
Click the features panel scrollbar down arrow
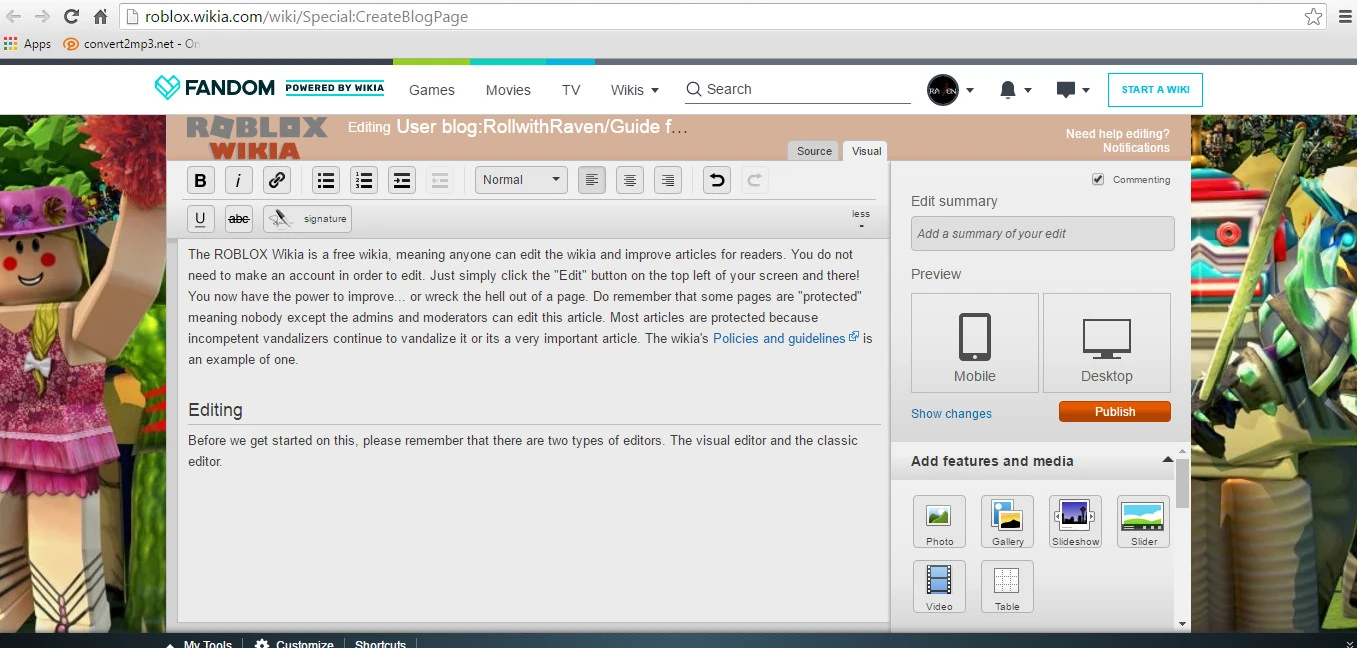1183,623
